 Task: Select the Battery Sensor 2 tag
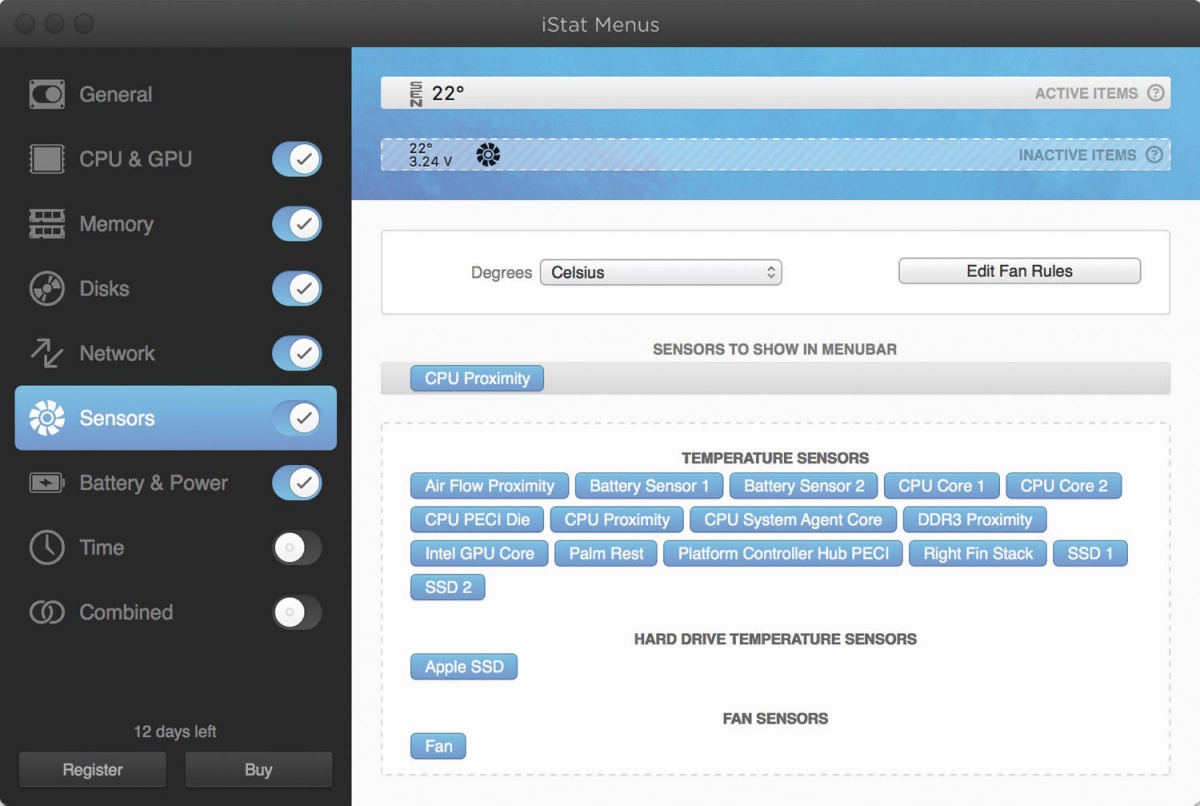[x=804, y=486]
